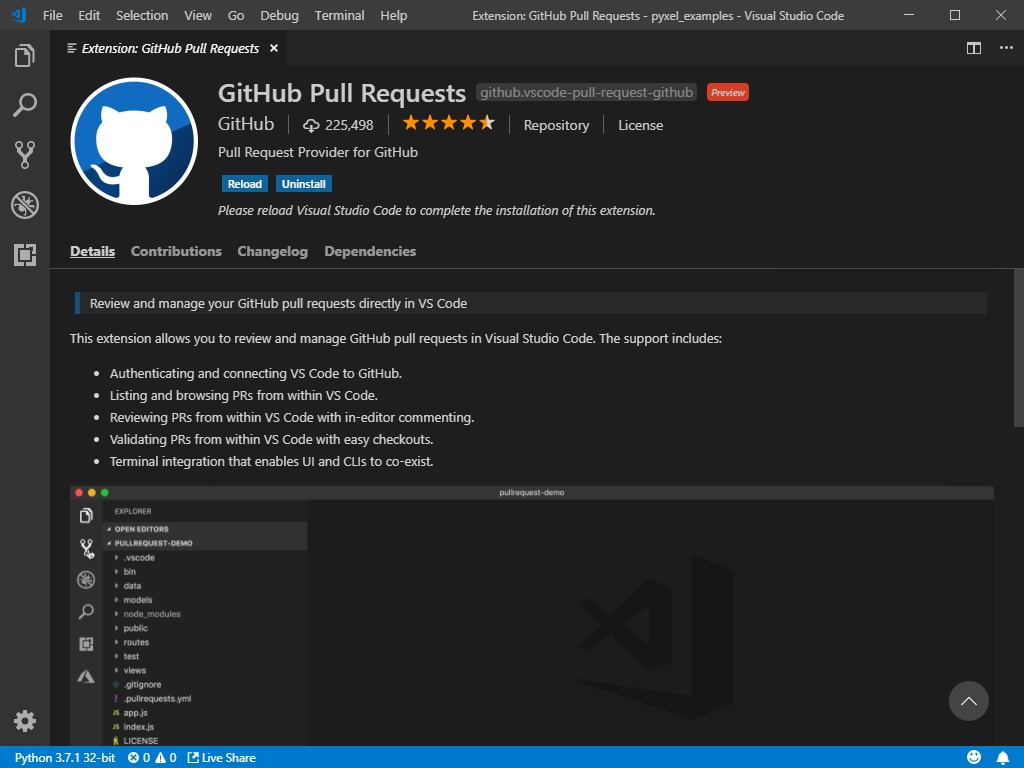Select the Debug icon in the activity bar

25,205
